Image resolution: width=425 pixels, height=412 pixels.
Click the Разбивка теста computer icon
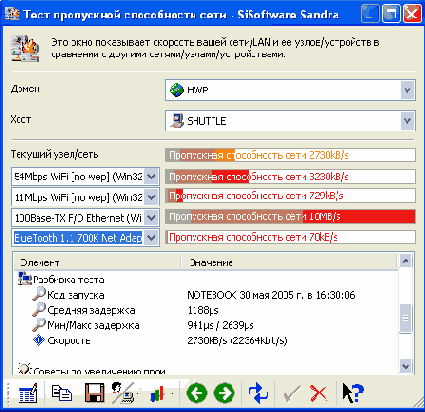point(24,279)
